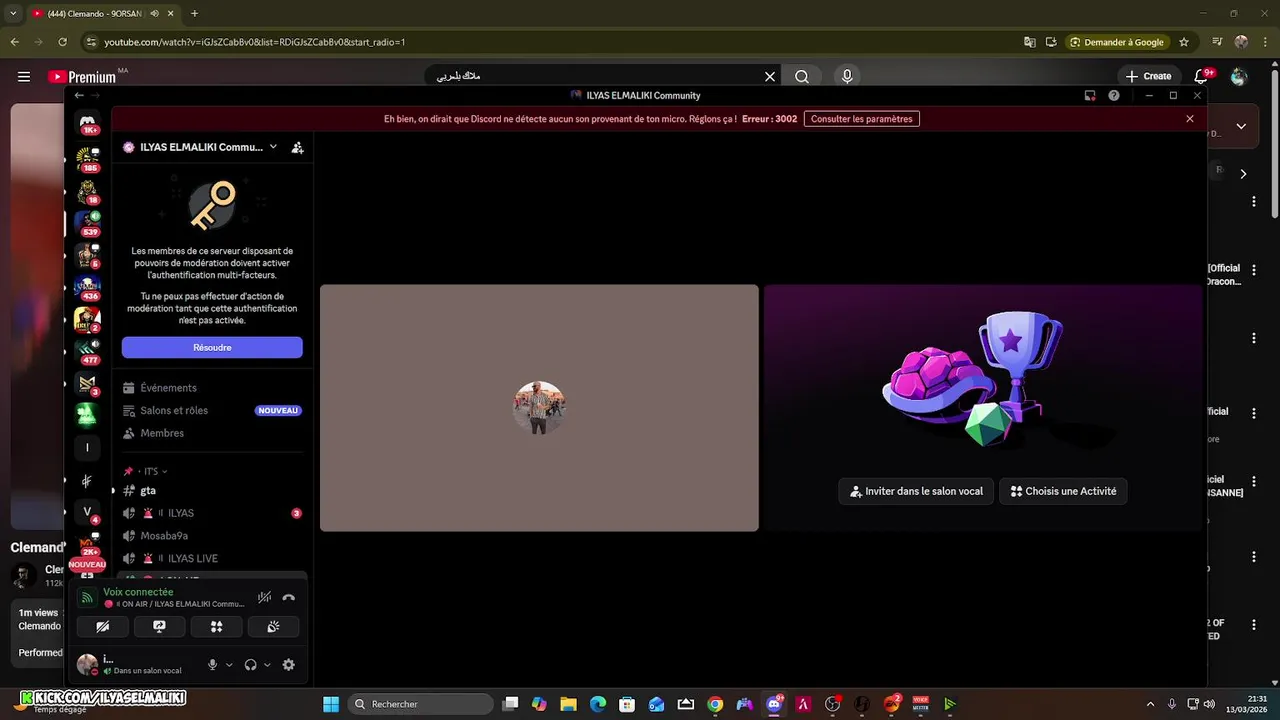Open the I letter server icon
1280x720 pixels.
point(87,447)
